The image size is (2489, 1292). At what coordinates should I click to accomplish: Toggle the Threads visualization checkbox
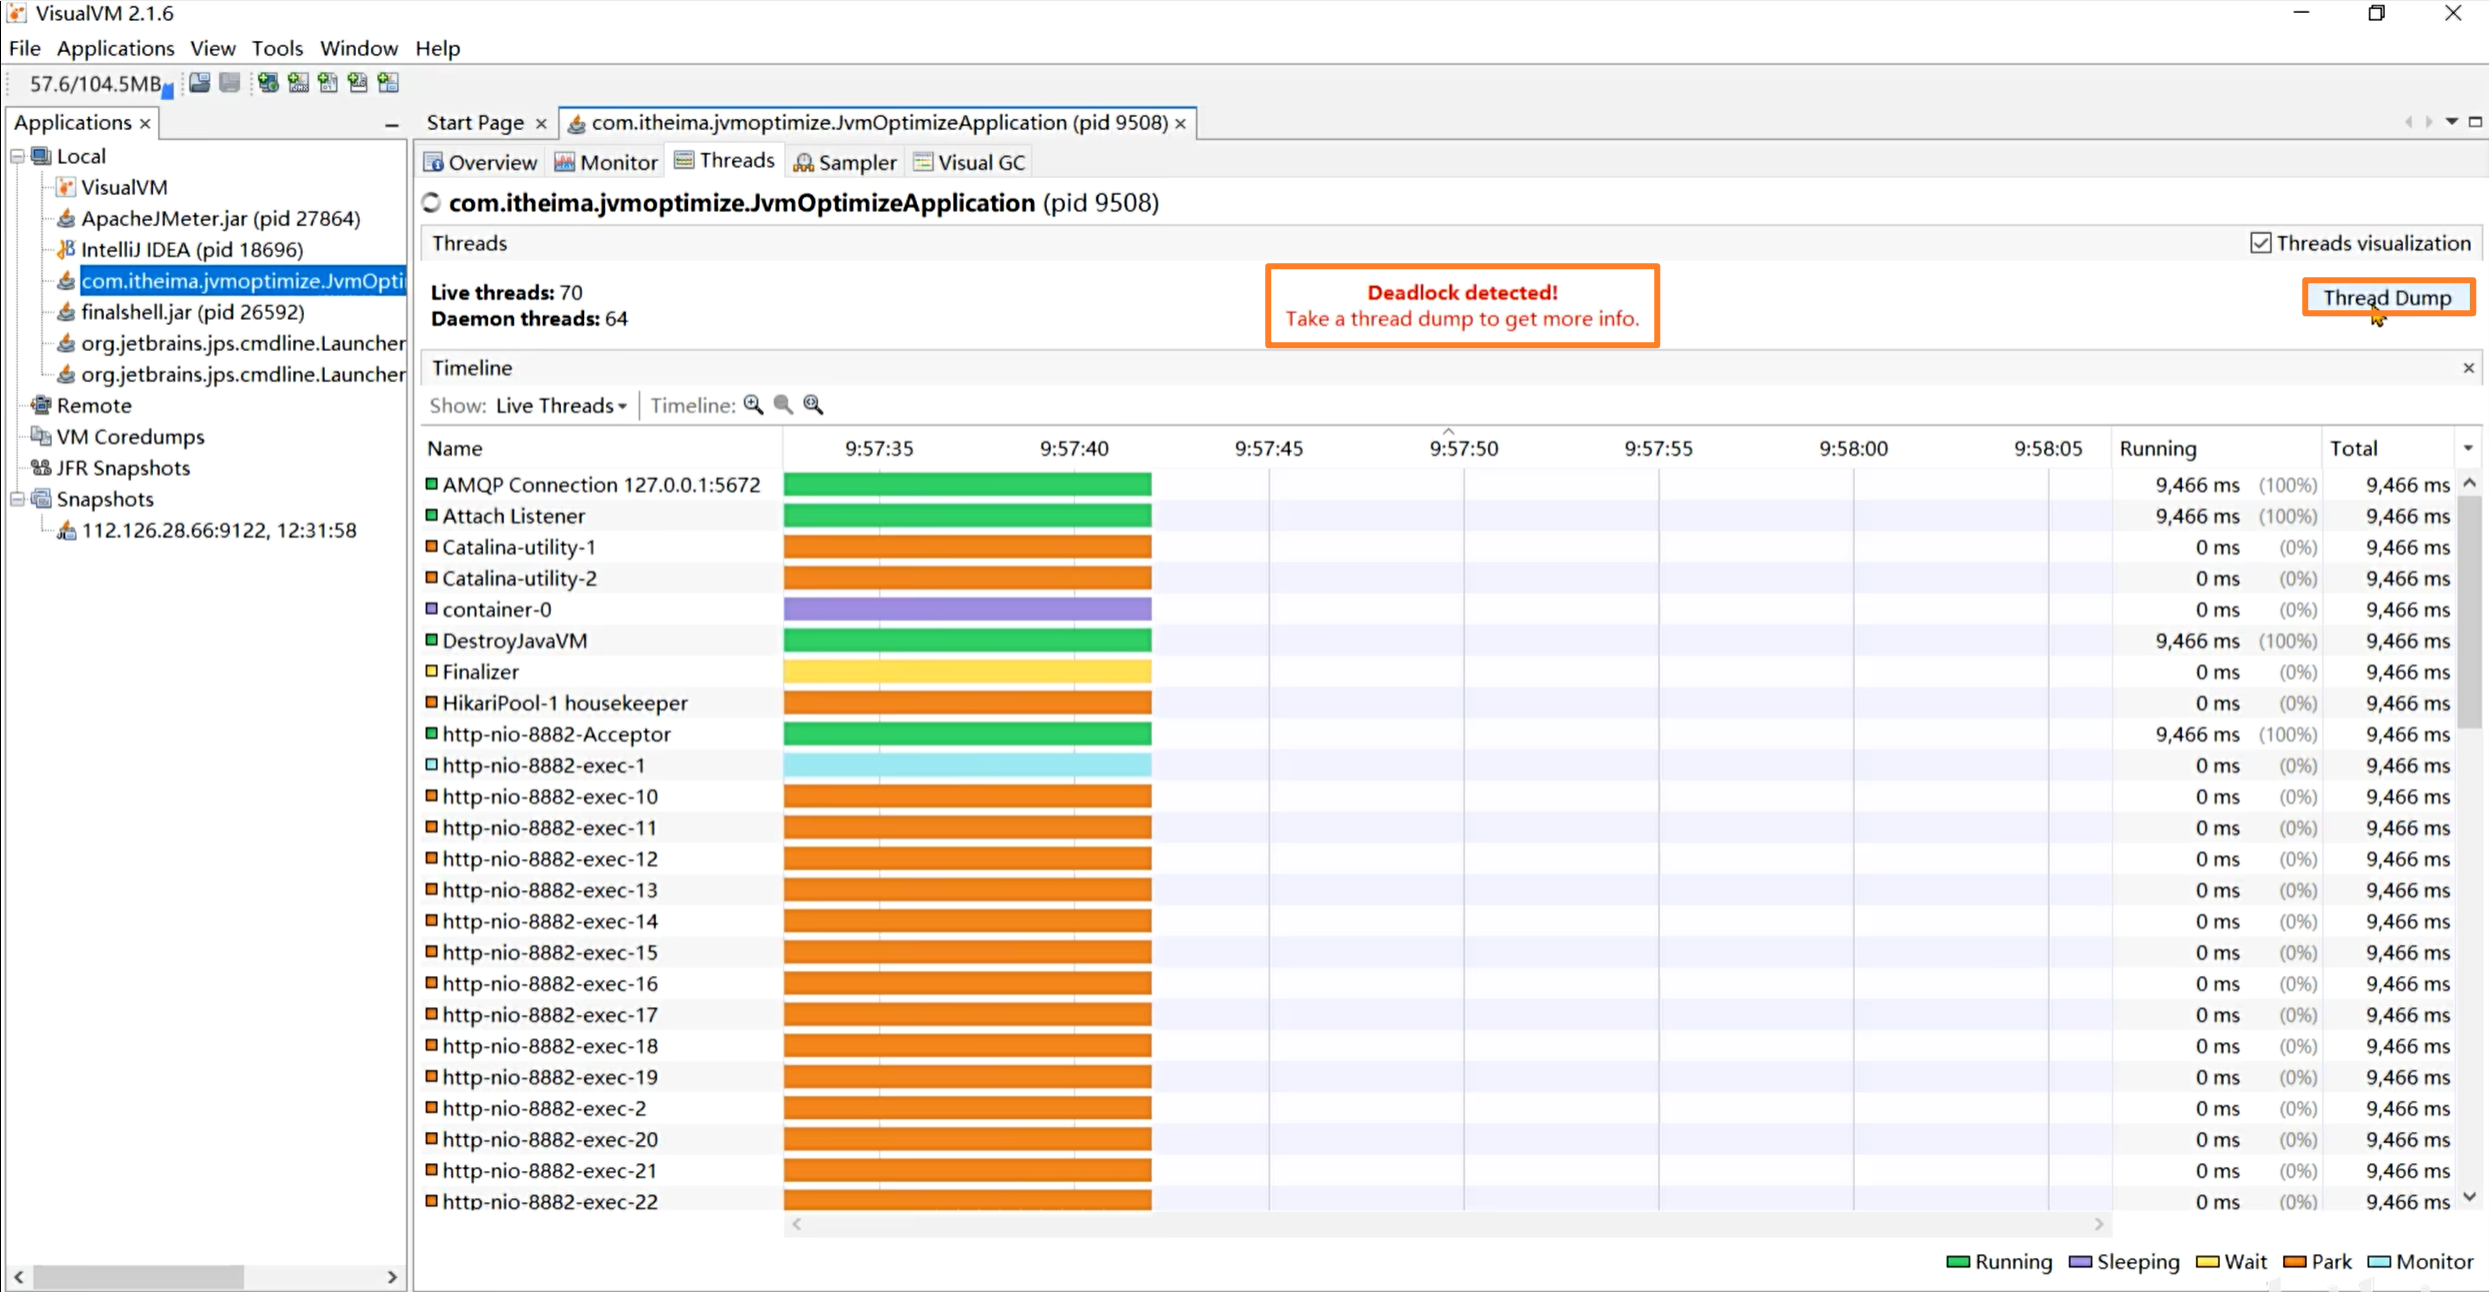point(2260,243)
